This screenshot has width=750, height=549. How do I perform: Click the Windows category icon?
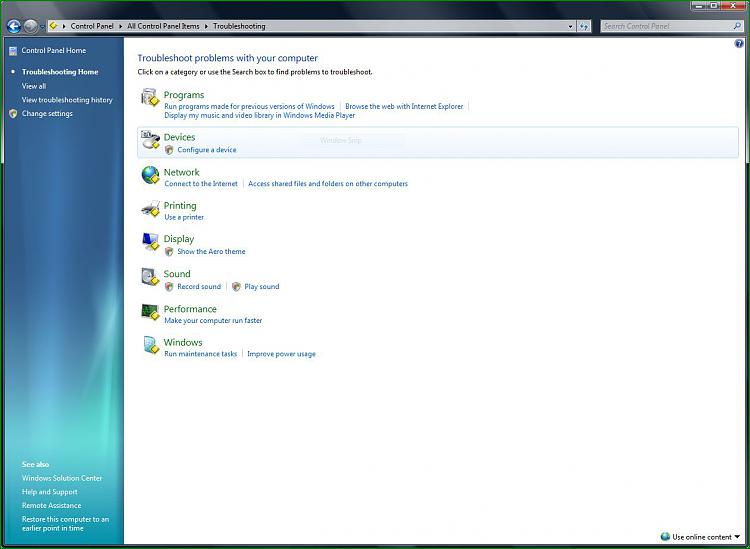(x=151, y=345)
